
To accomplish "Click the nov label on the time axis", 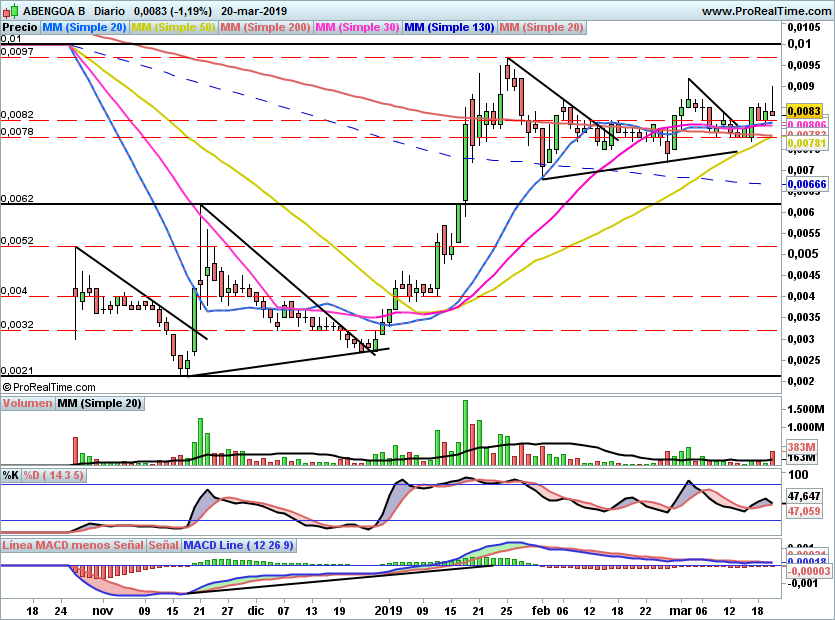I will [x=103, y=611].
